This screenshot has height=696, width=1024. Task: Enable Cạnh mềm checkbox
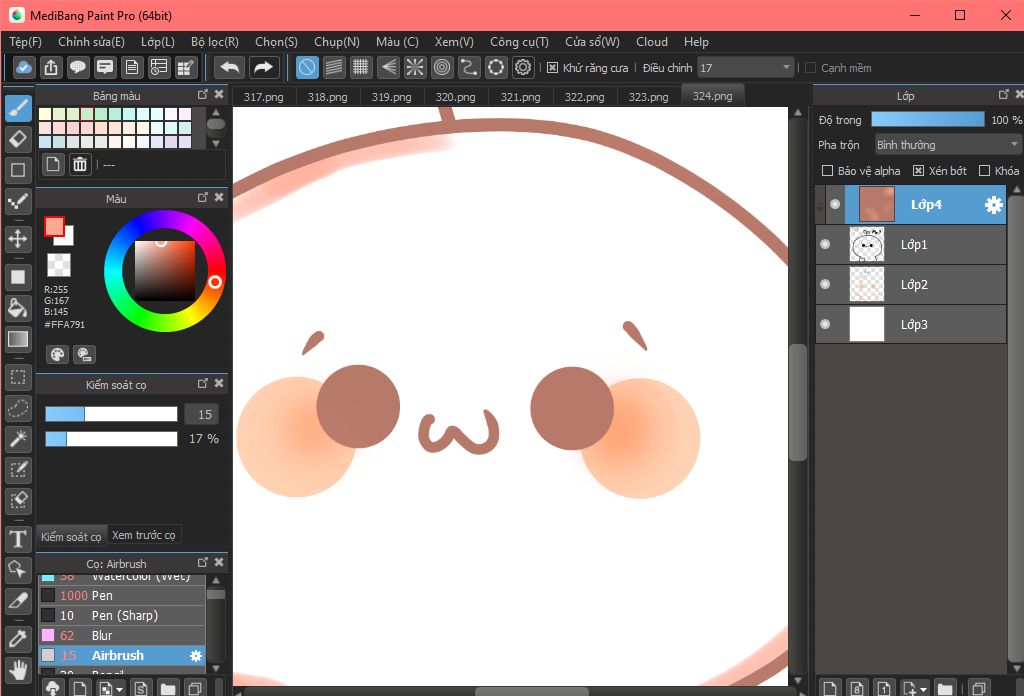(810, 68)
